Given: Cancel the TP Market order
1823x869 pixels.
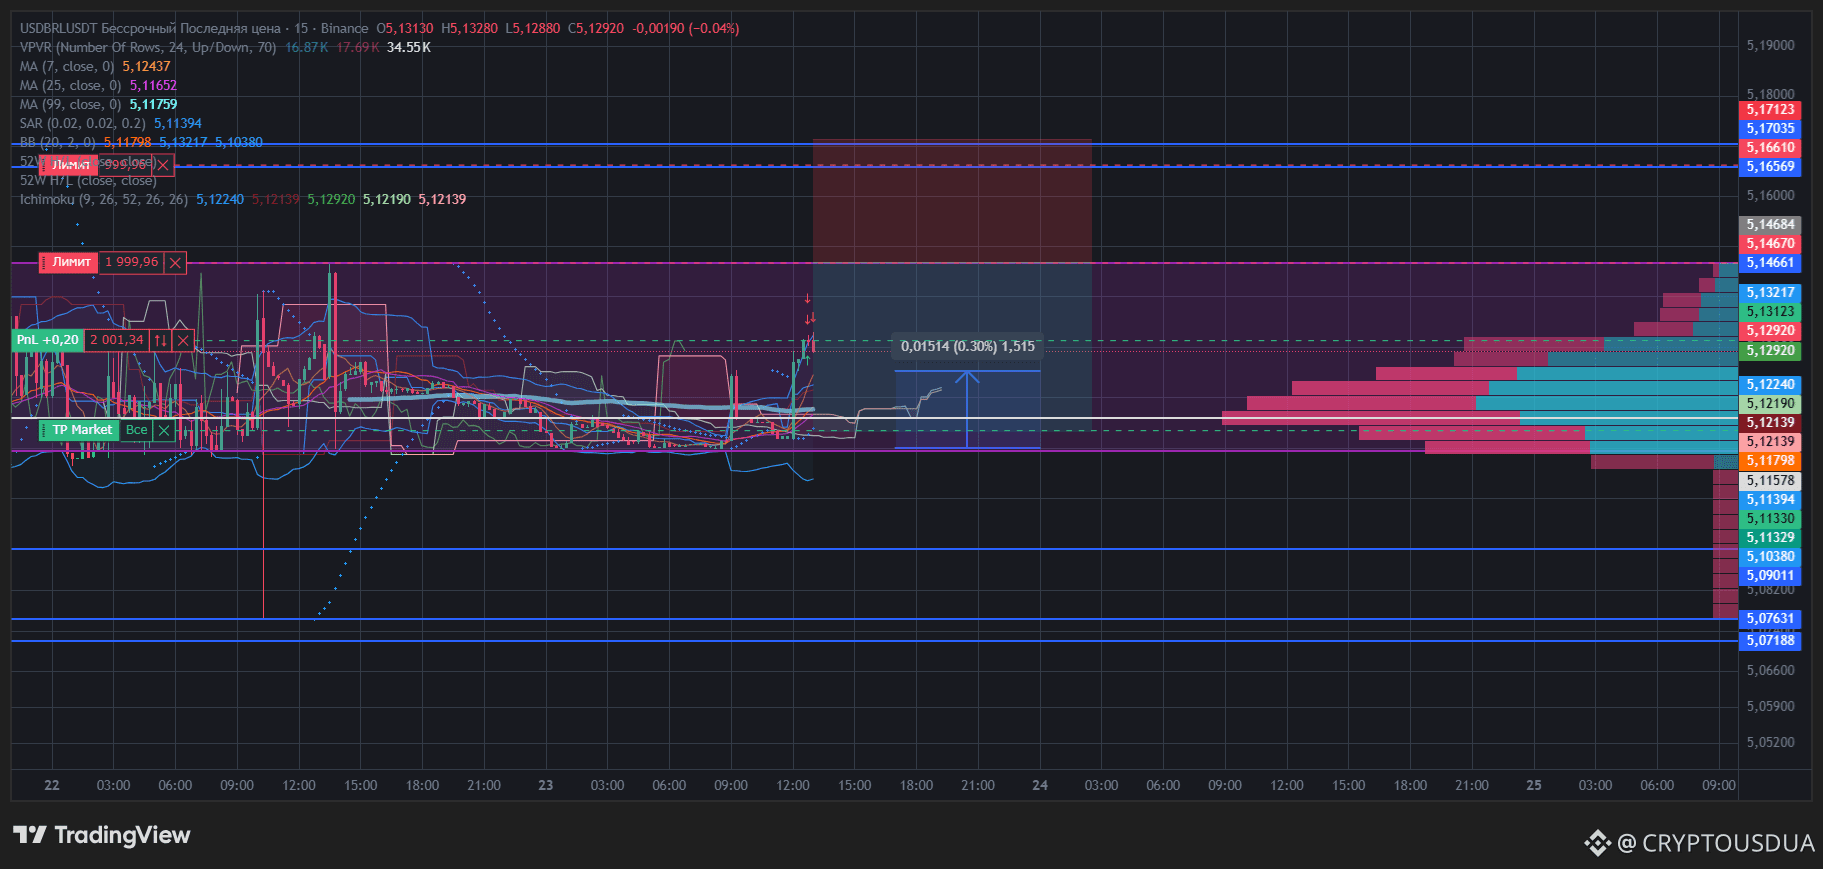Looking at the screenshot, I should click(x=164, y=430).
